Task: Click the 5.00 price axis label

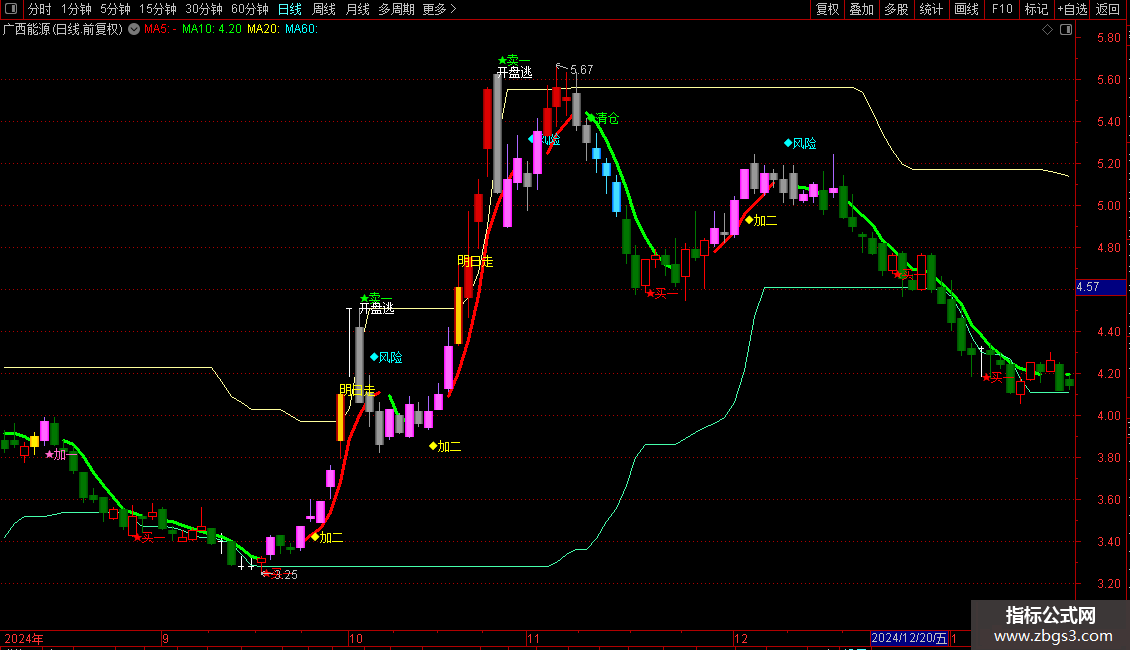Action: pos(1108,206)
